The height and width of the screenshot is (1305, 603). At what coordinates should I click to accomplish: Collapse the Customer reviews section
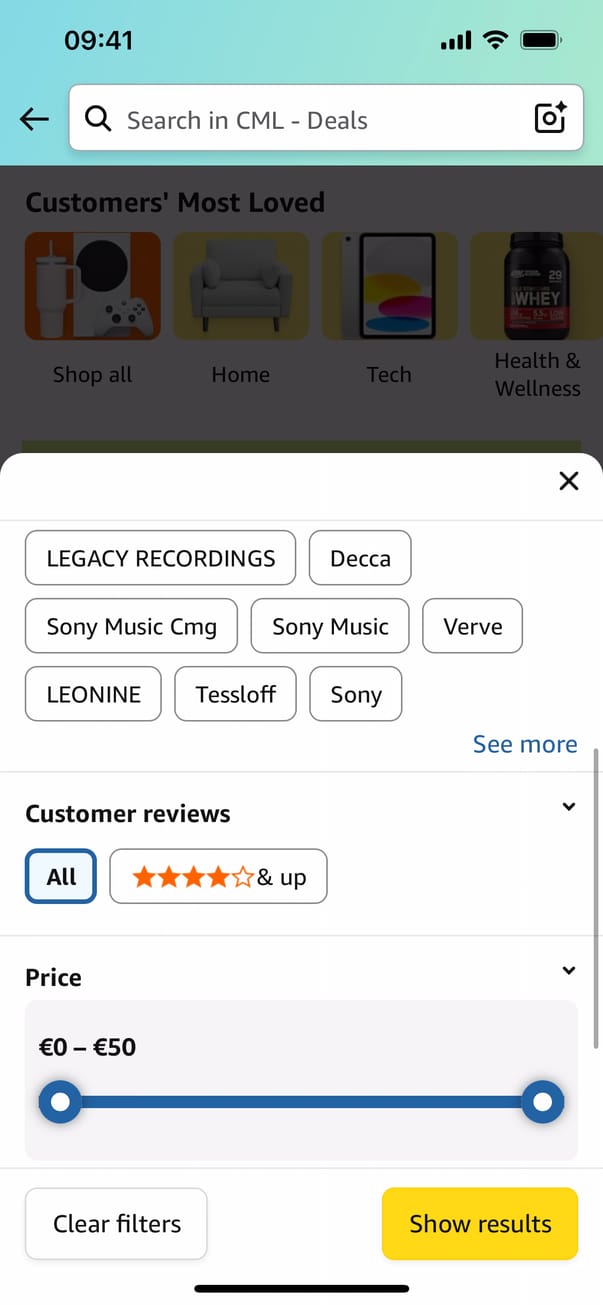click(569, 807)
